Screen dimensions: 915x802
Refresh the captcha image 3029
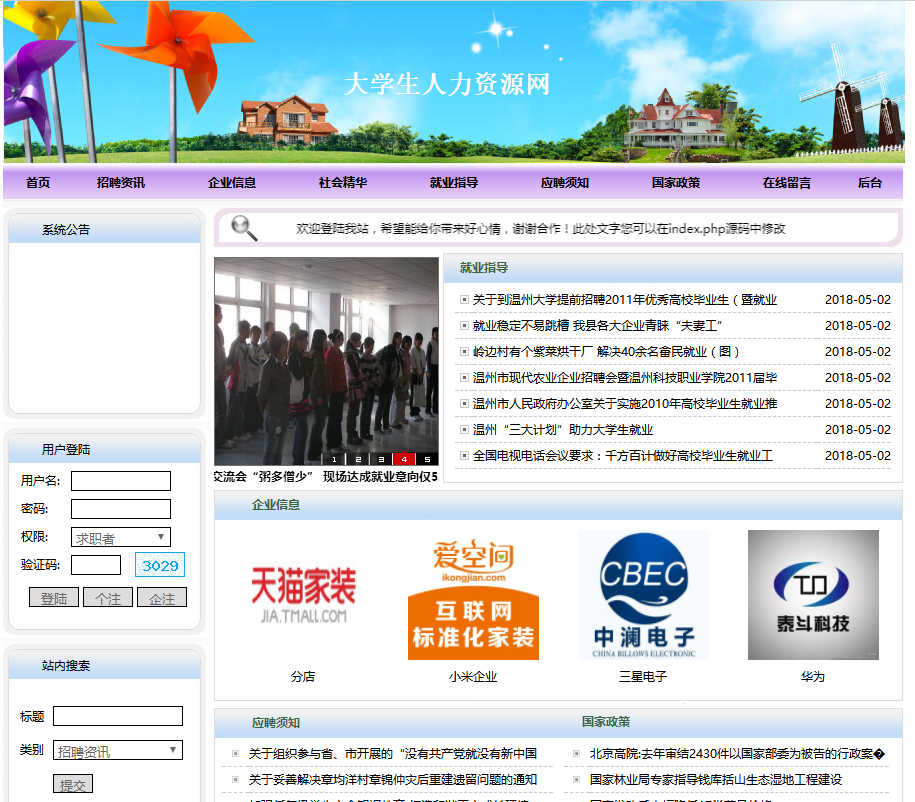160,565
